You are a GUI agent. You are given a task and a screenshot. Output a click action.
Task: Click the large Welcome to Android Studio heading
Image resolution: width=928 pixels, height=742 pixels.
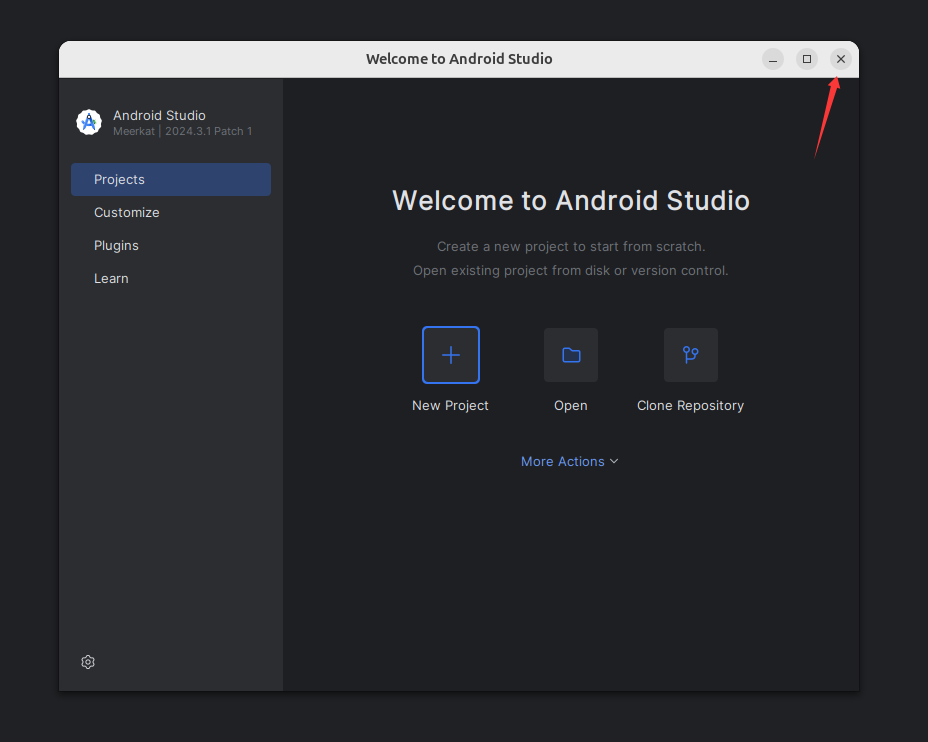coord(571,200)
